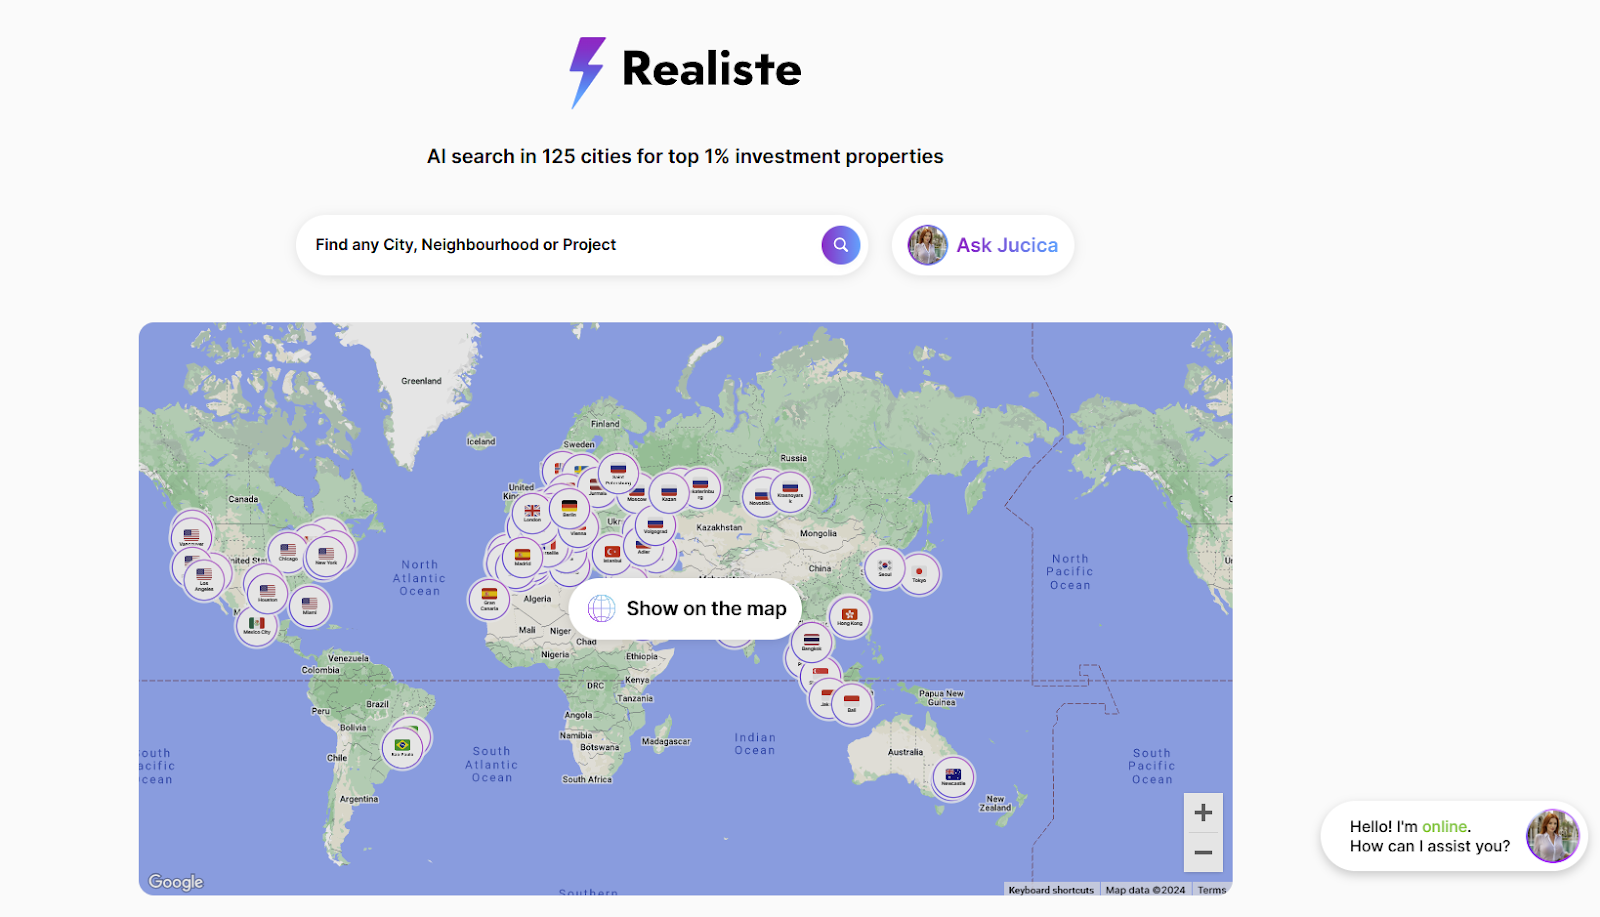Select the Miami map marker
1600x917 pixels.
click(310, 606)
